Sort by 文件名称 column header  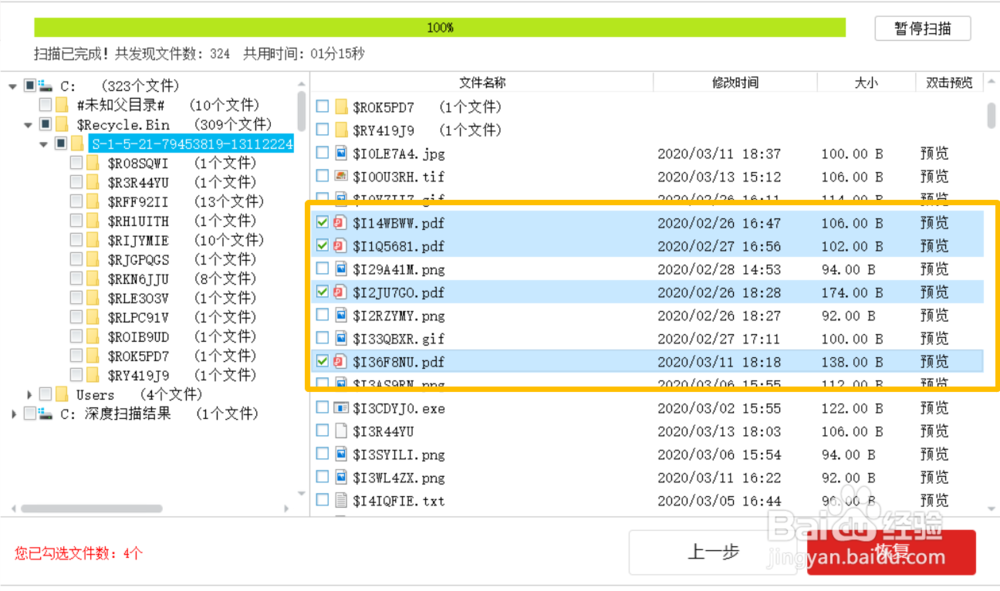[x=482, y=82]
